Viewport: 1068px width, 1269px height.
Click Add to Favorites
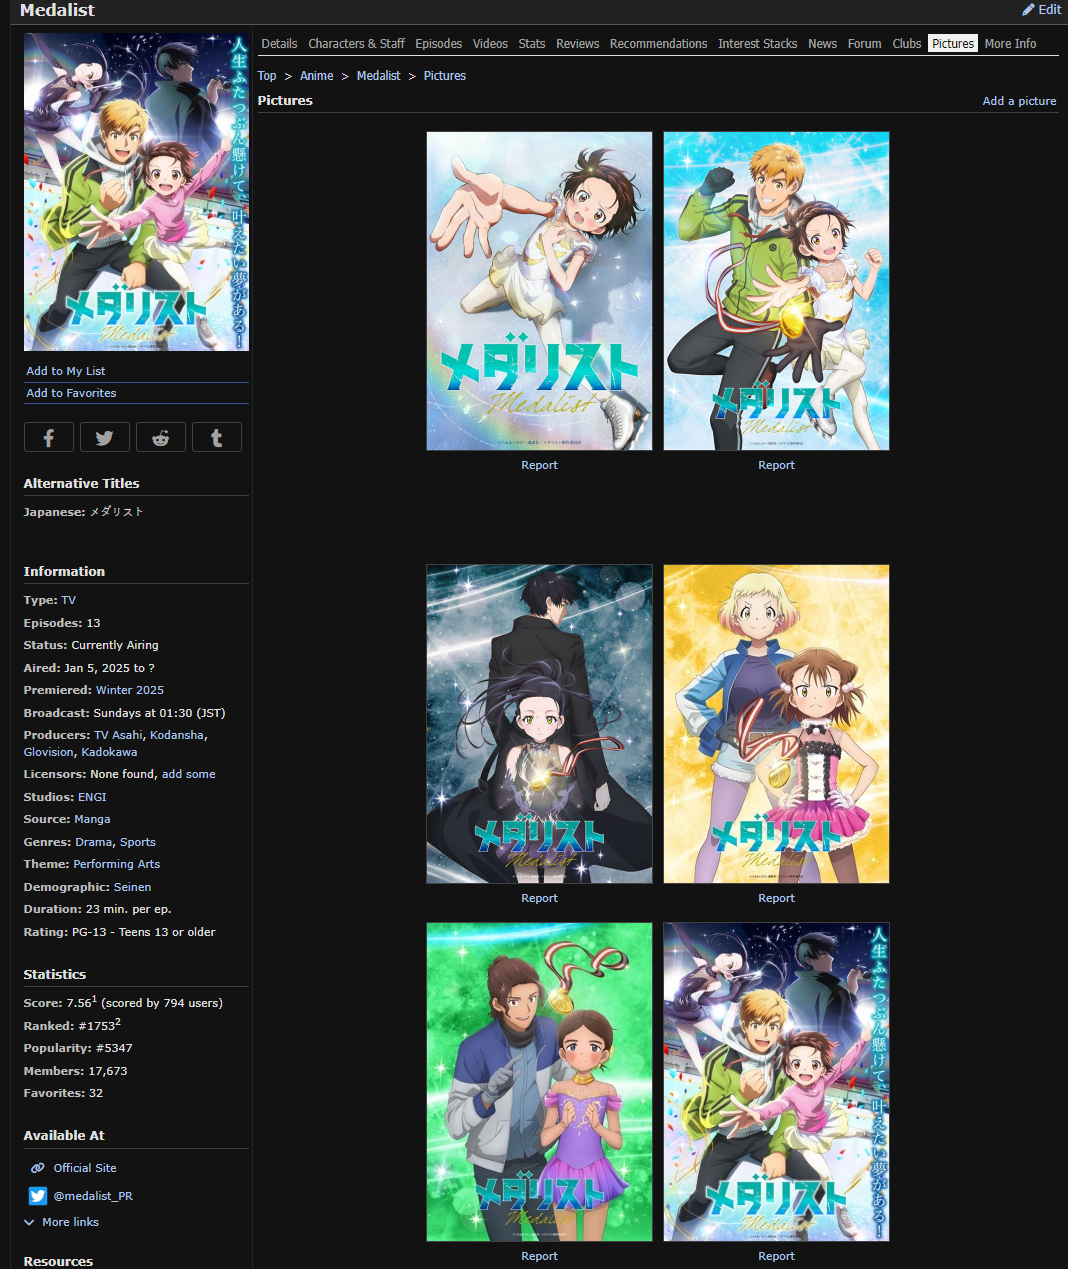click(x=71, y=393)
